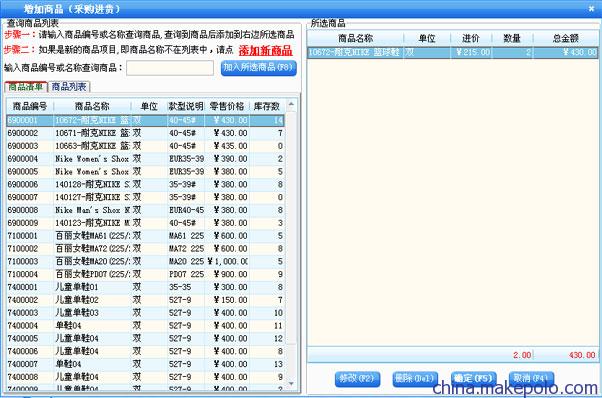
Task: Select product 7400001 儿童单鞋01
Action: click(x=146, y=287)
